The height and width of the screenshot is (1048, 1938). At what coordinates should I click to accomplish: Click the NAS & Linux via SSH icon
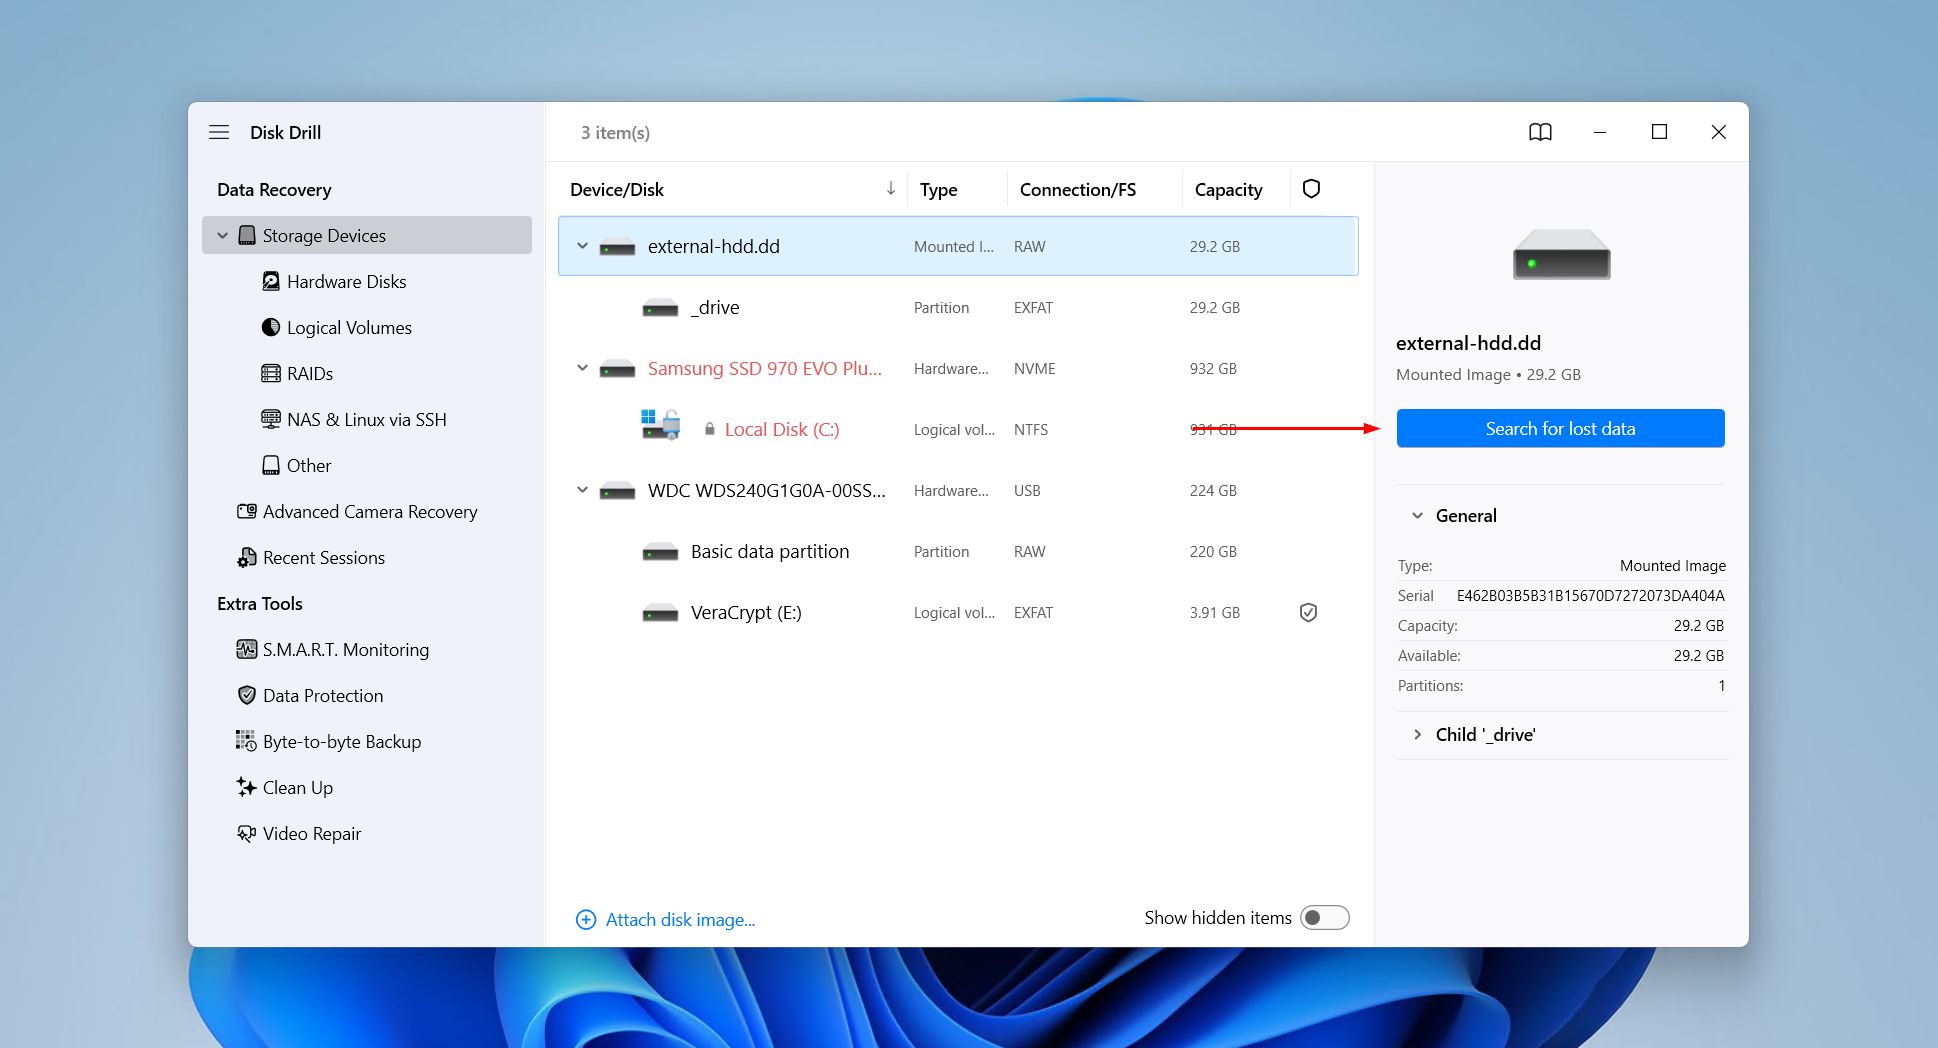[x=271, y=420]
